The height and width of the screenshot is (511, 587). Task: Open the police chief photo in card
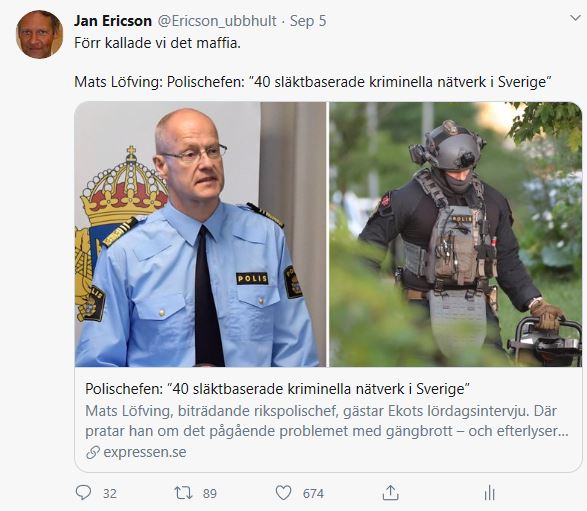click(201, 234)
